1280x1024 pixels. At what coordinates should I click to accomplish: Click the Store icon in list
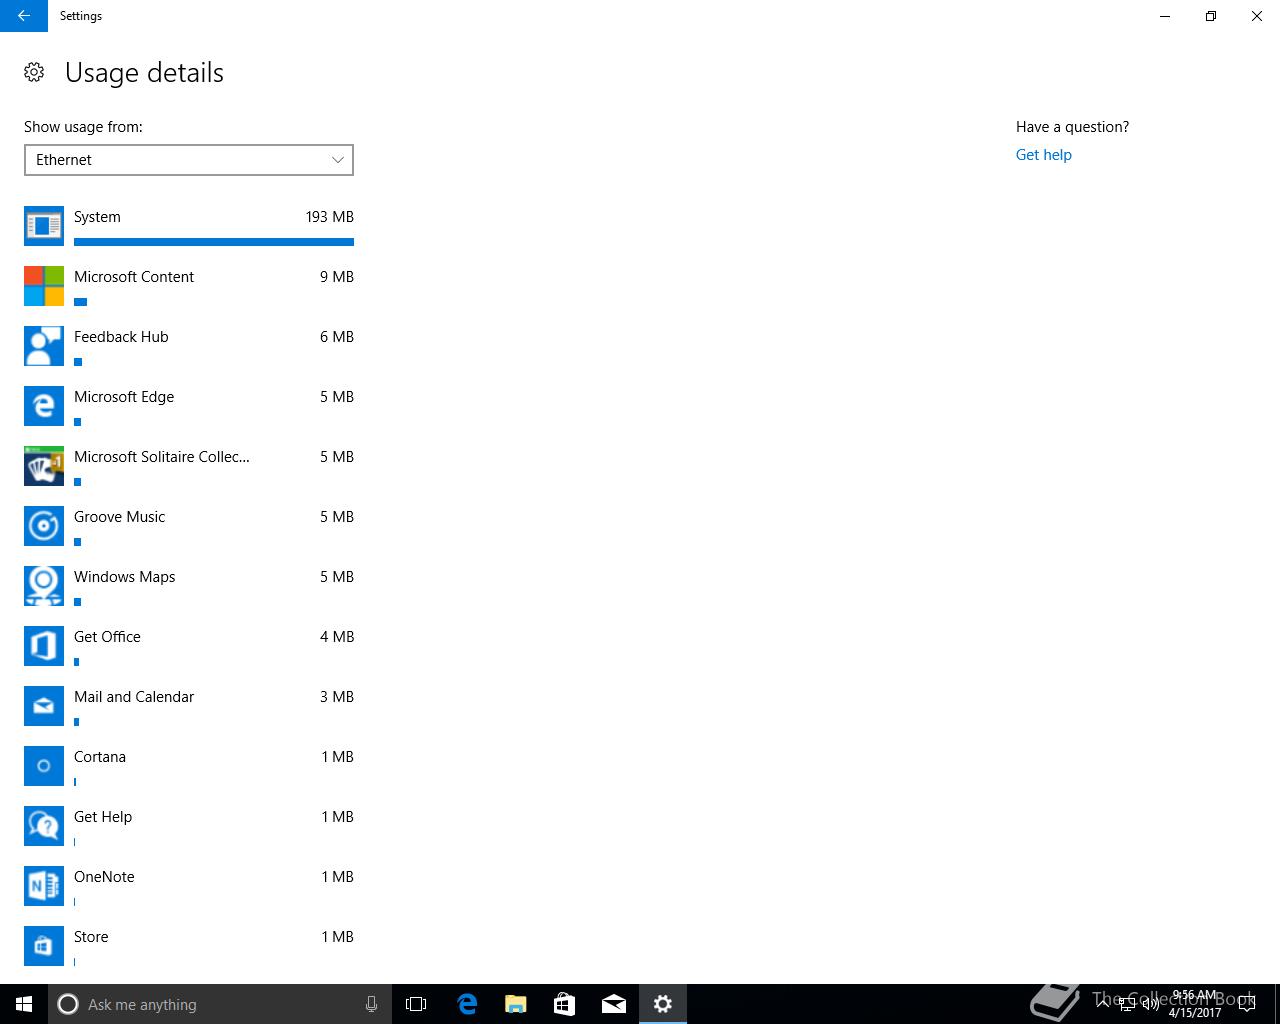[x=44, y=946]
